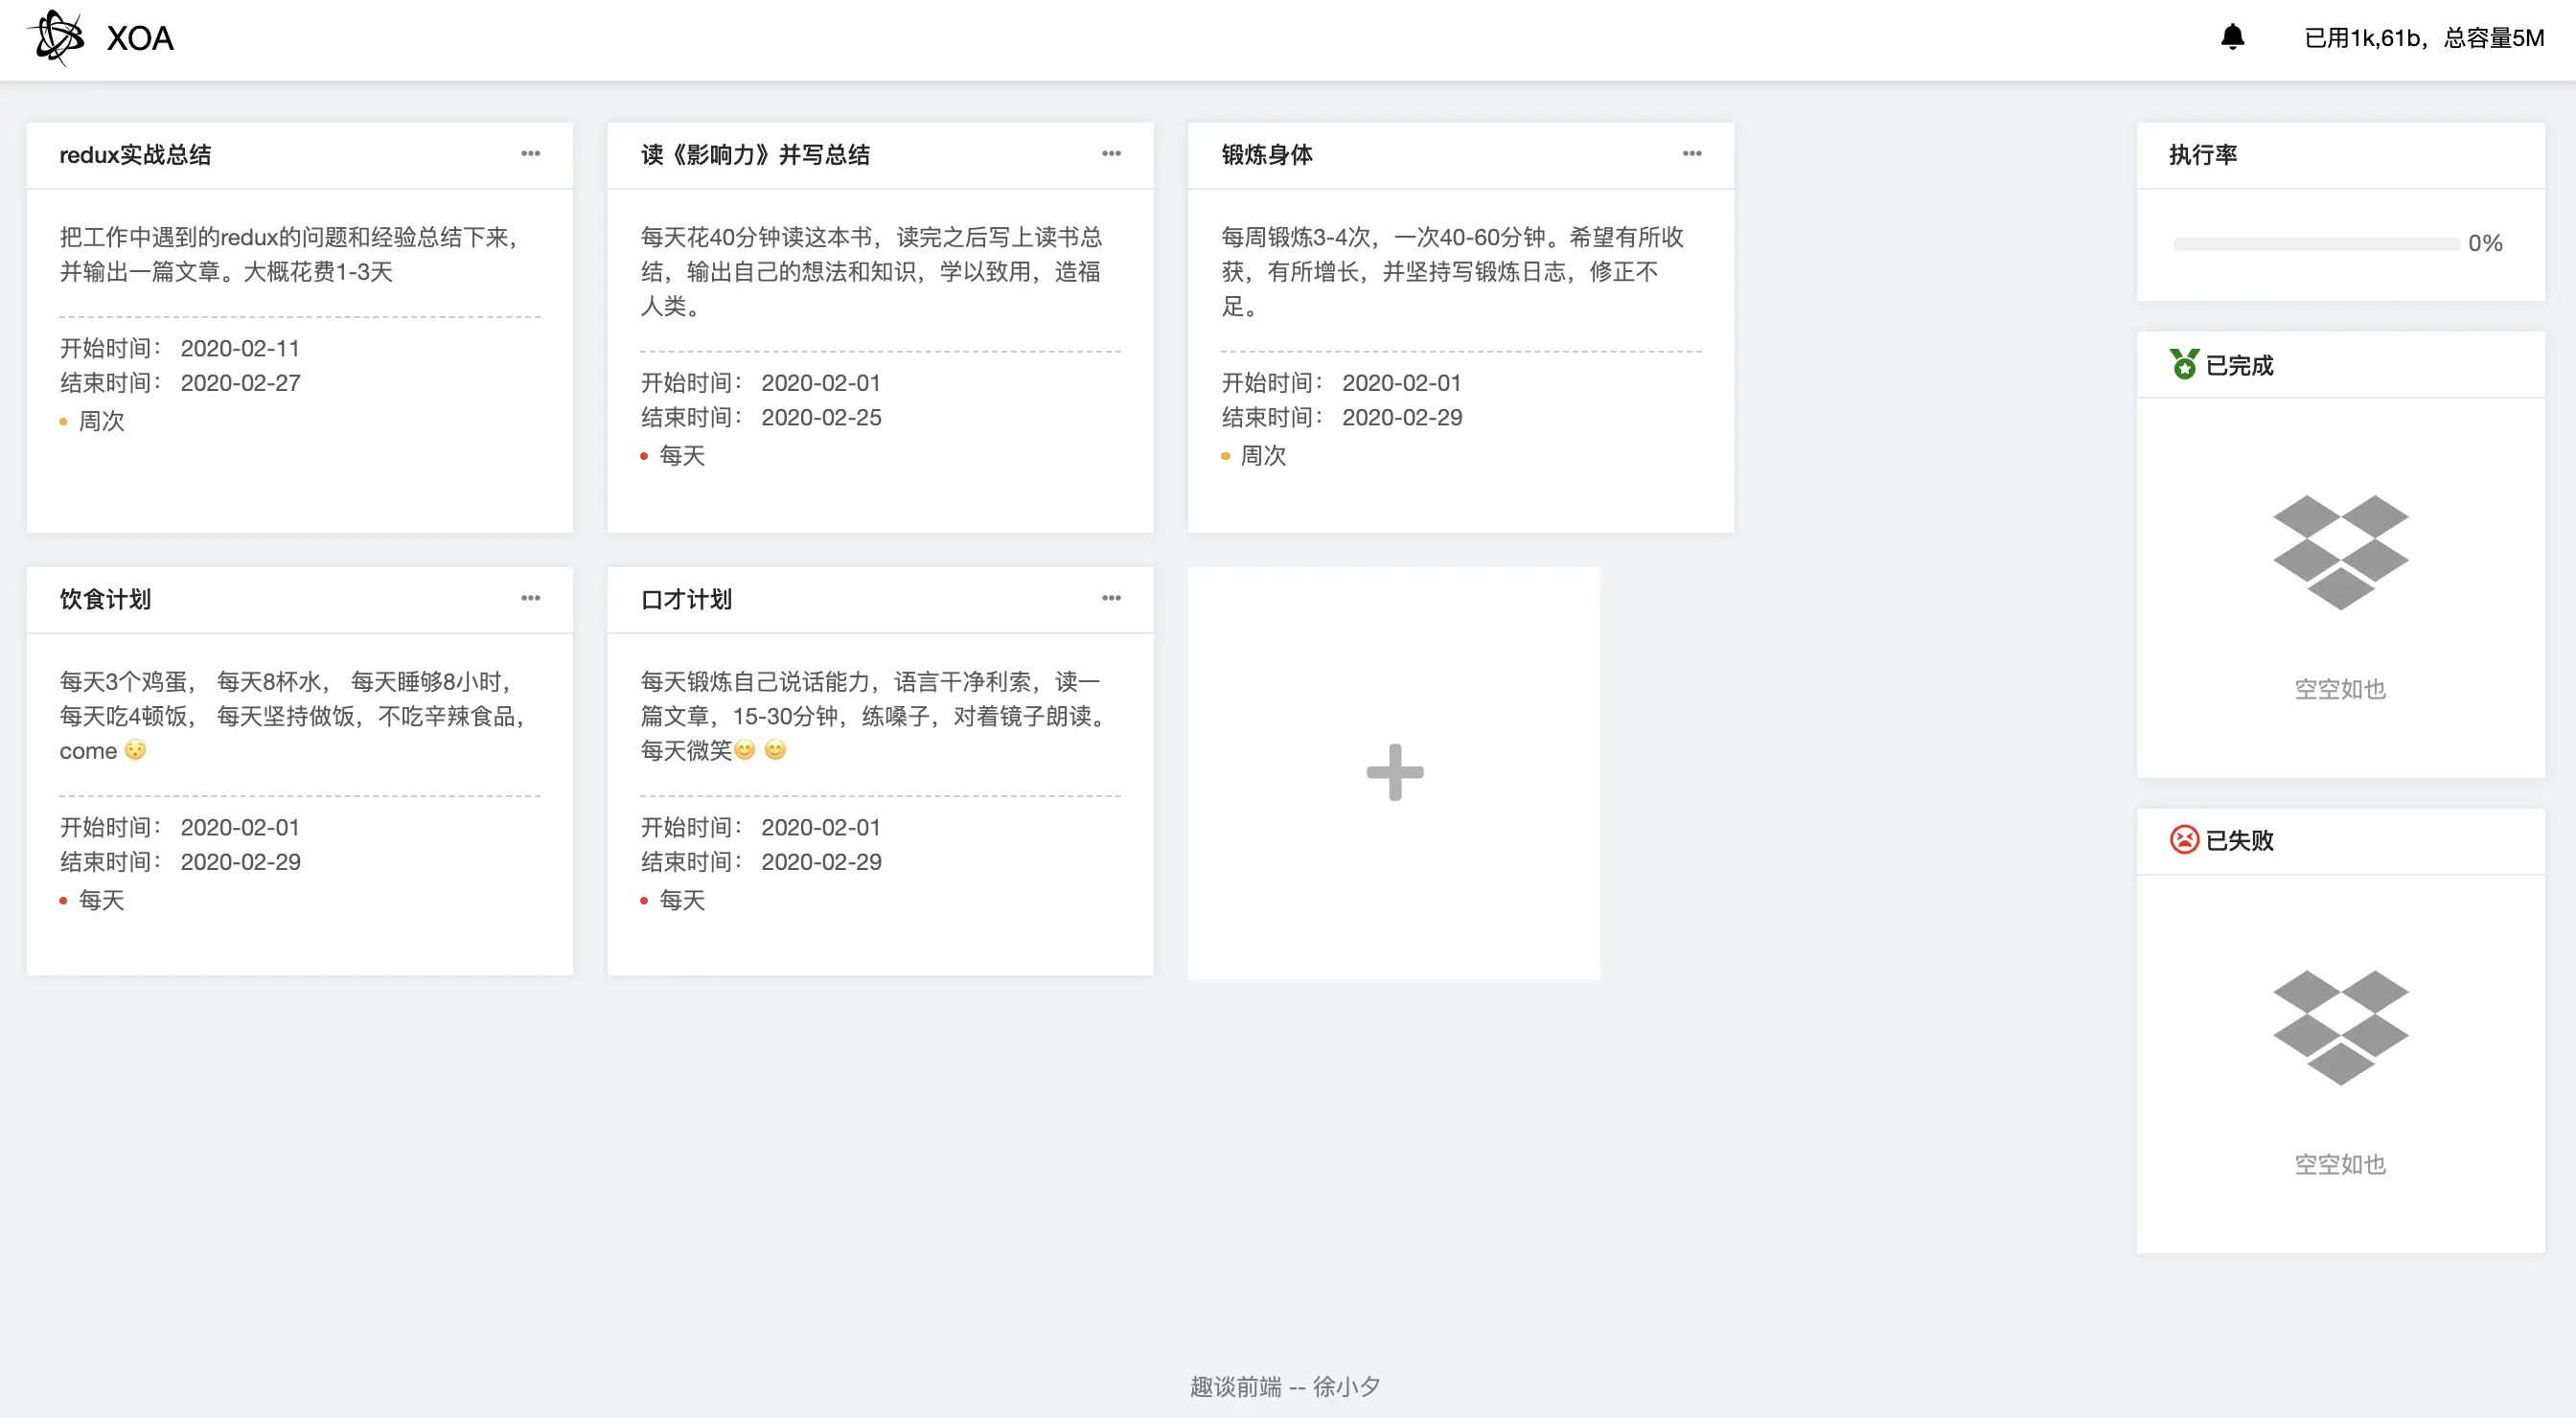Click the plus icon to add plan

pyautogui.click(x=1394, y=772)
